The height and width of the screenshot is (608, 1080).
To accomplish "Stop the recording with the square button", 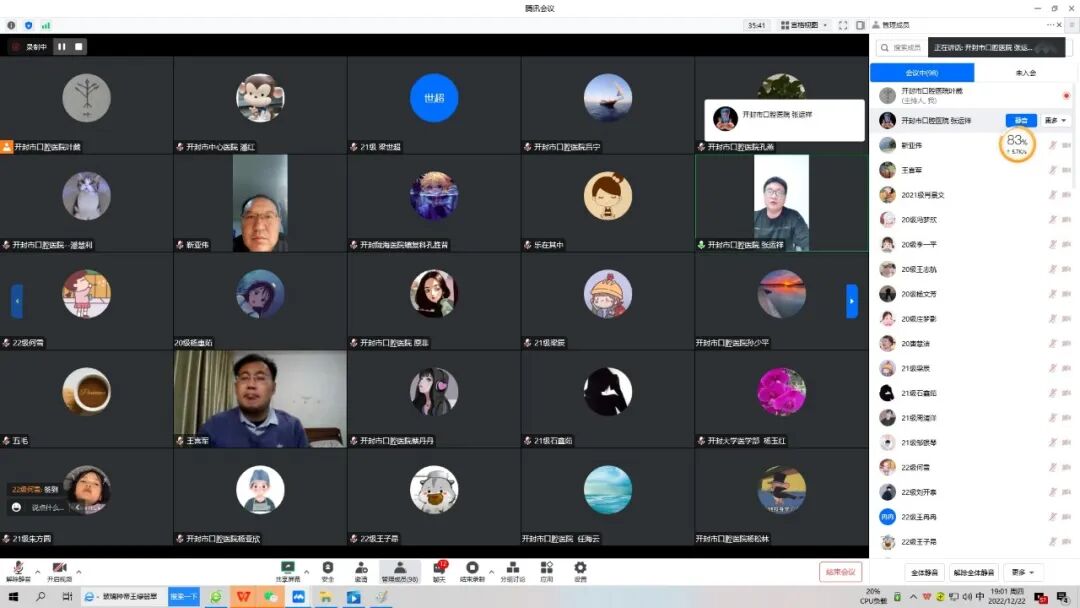I will pos(79,47).
